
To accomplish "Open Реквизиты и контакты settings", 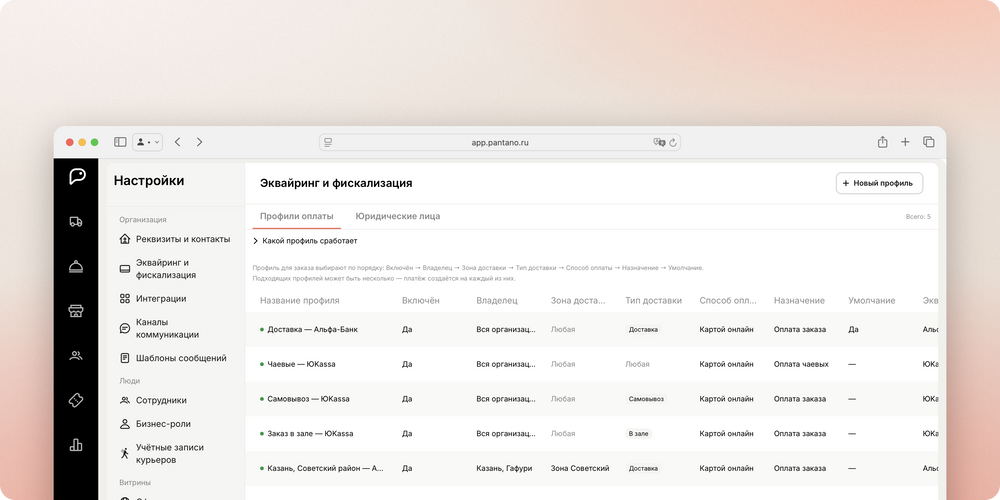I will [175, 239].
